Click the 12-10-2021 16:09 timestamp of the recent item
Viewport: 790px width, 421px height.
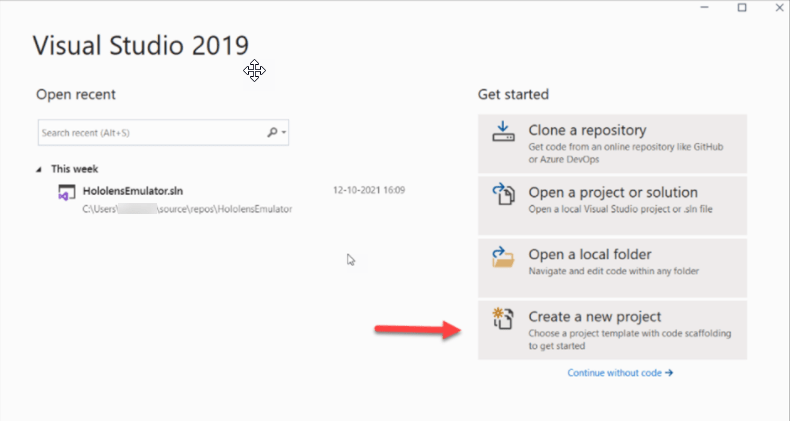click(368, 190)
